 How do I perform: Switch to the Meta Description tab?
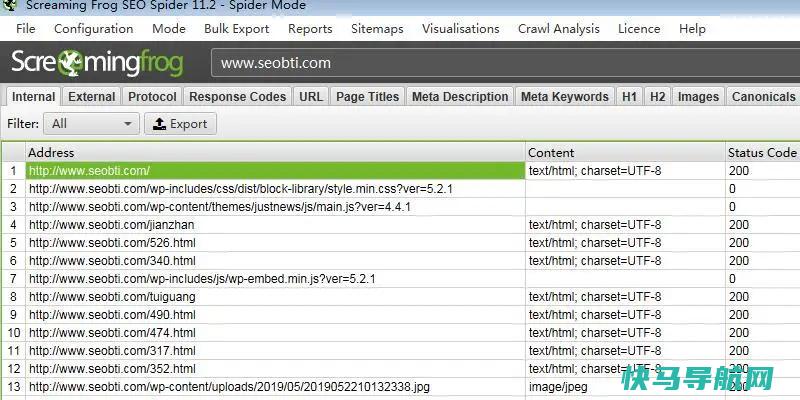[x=460, y=96]
